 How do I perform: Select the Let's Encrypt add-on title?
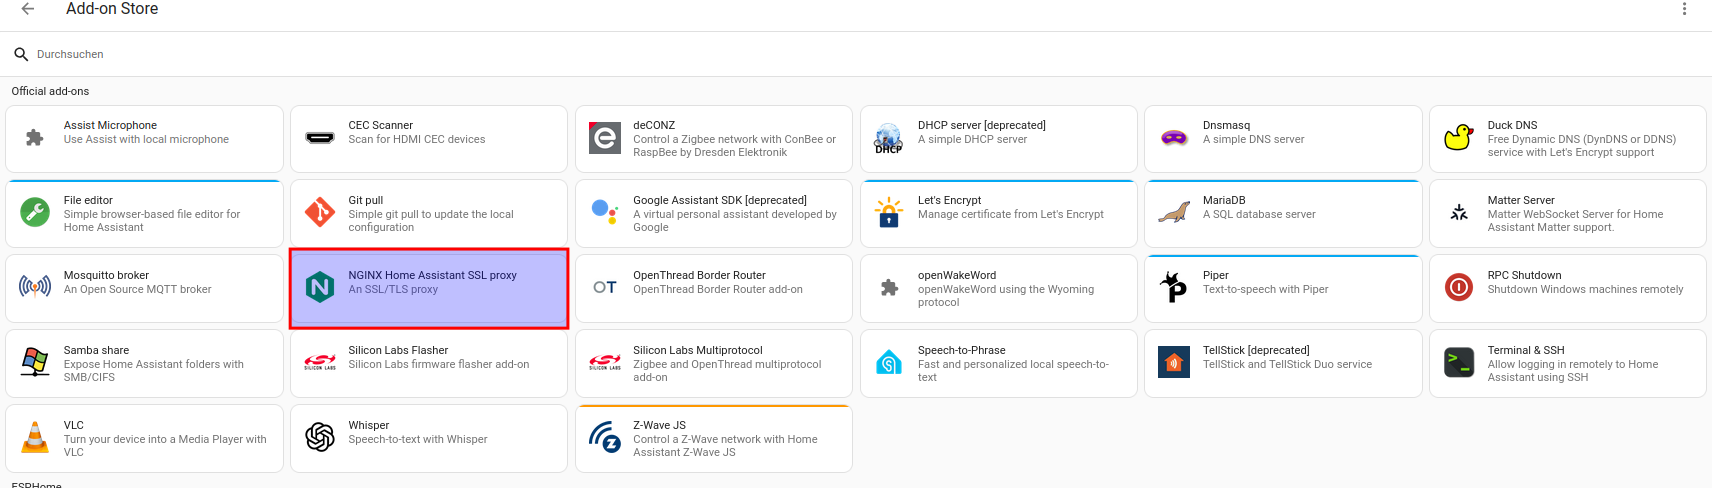pyautogui.click(x=949, y=200)
